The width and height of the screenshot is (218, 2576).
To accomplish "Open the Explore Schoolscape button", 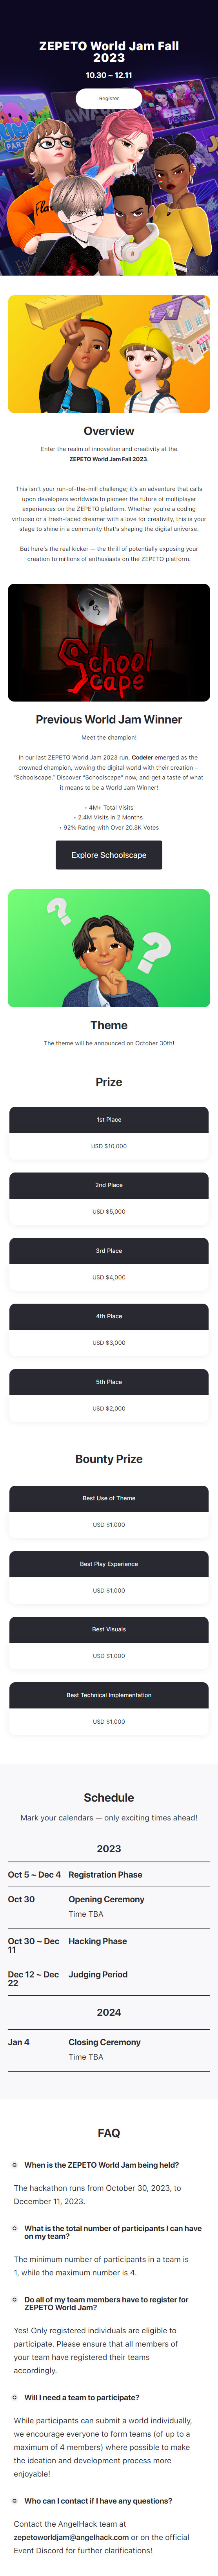I will coord(109,855).
